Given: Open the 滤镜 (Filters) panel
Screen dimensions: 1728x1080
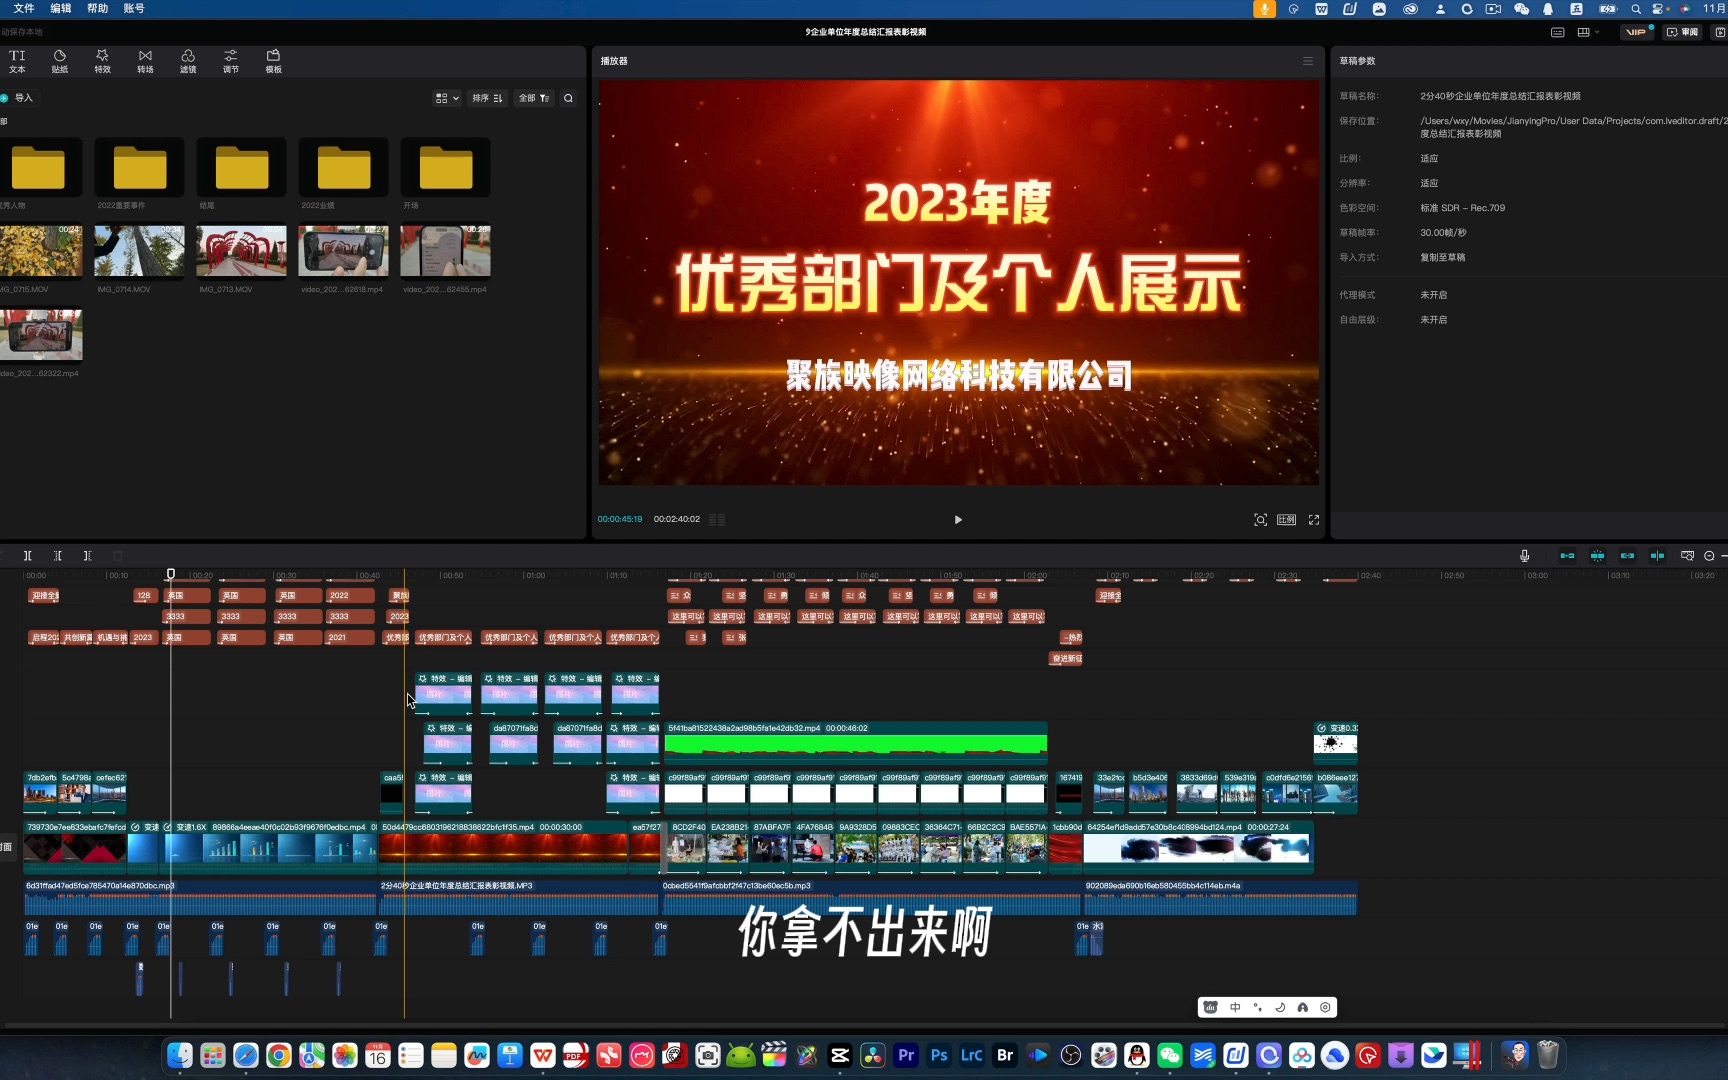Looking at the screenshot, I should click(187, 61).
